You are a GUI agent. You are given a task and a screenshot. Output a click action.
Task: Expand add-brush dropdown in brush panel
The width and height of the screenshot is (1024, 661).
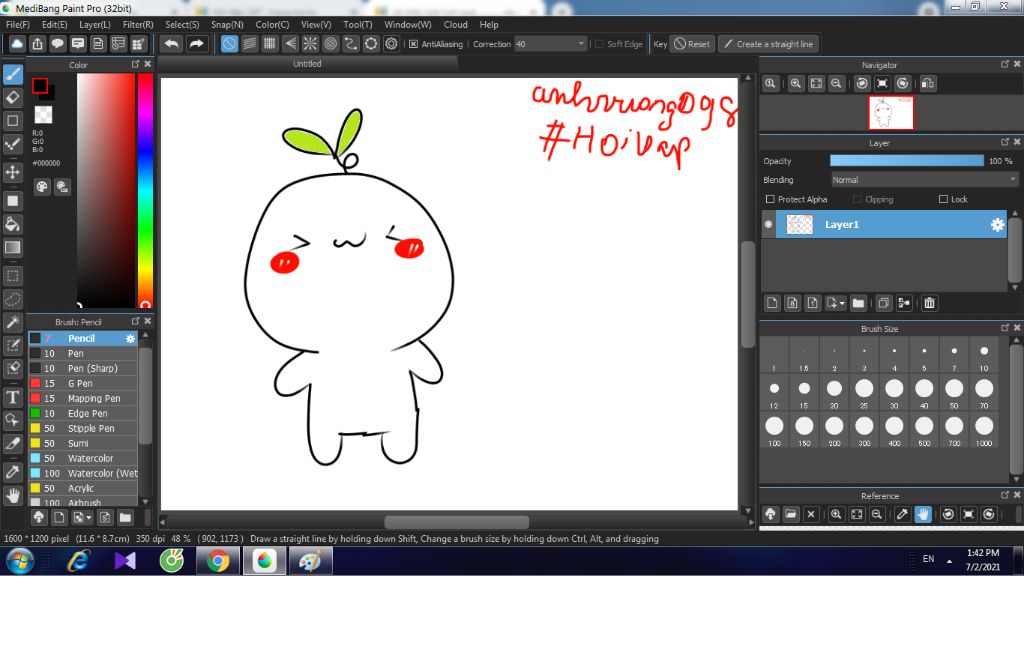tap(89, 518)
